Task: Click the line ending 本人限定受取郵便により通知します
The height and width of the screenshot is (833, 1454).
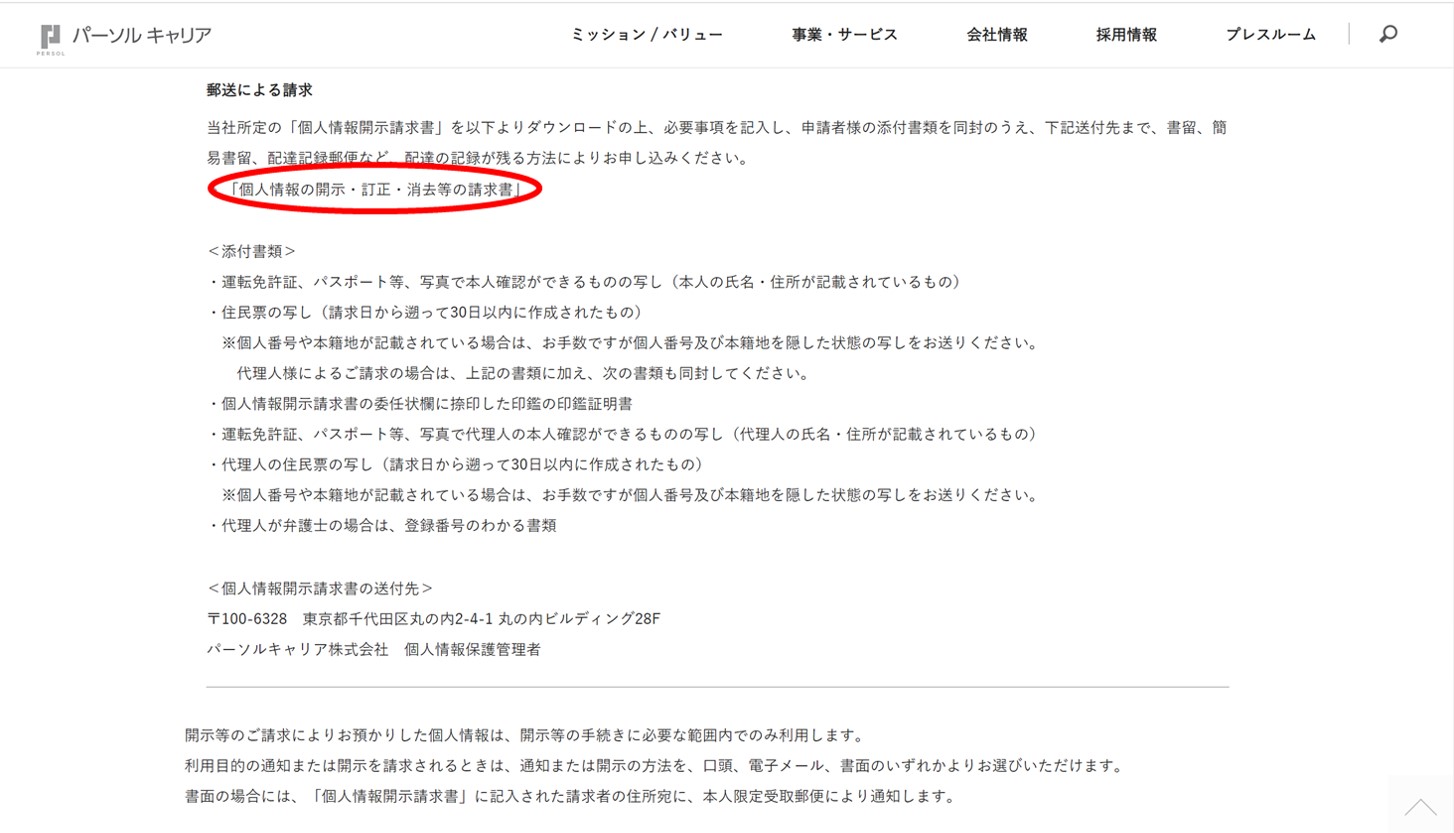Action: 570,798
